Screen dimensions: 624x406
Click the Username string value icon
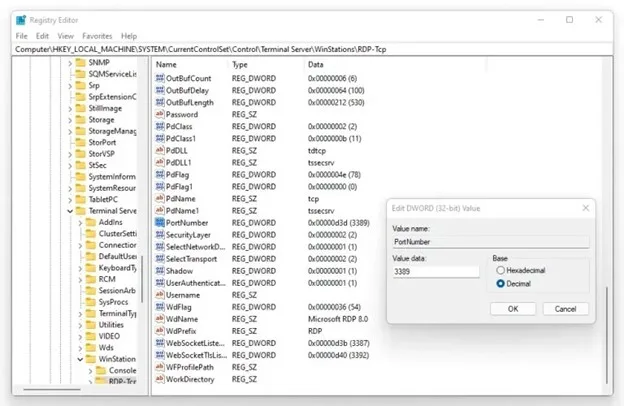160,295
